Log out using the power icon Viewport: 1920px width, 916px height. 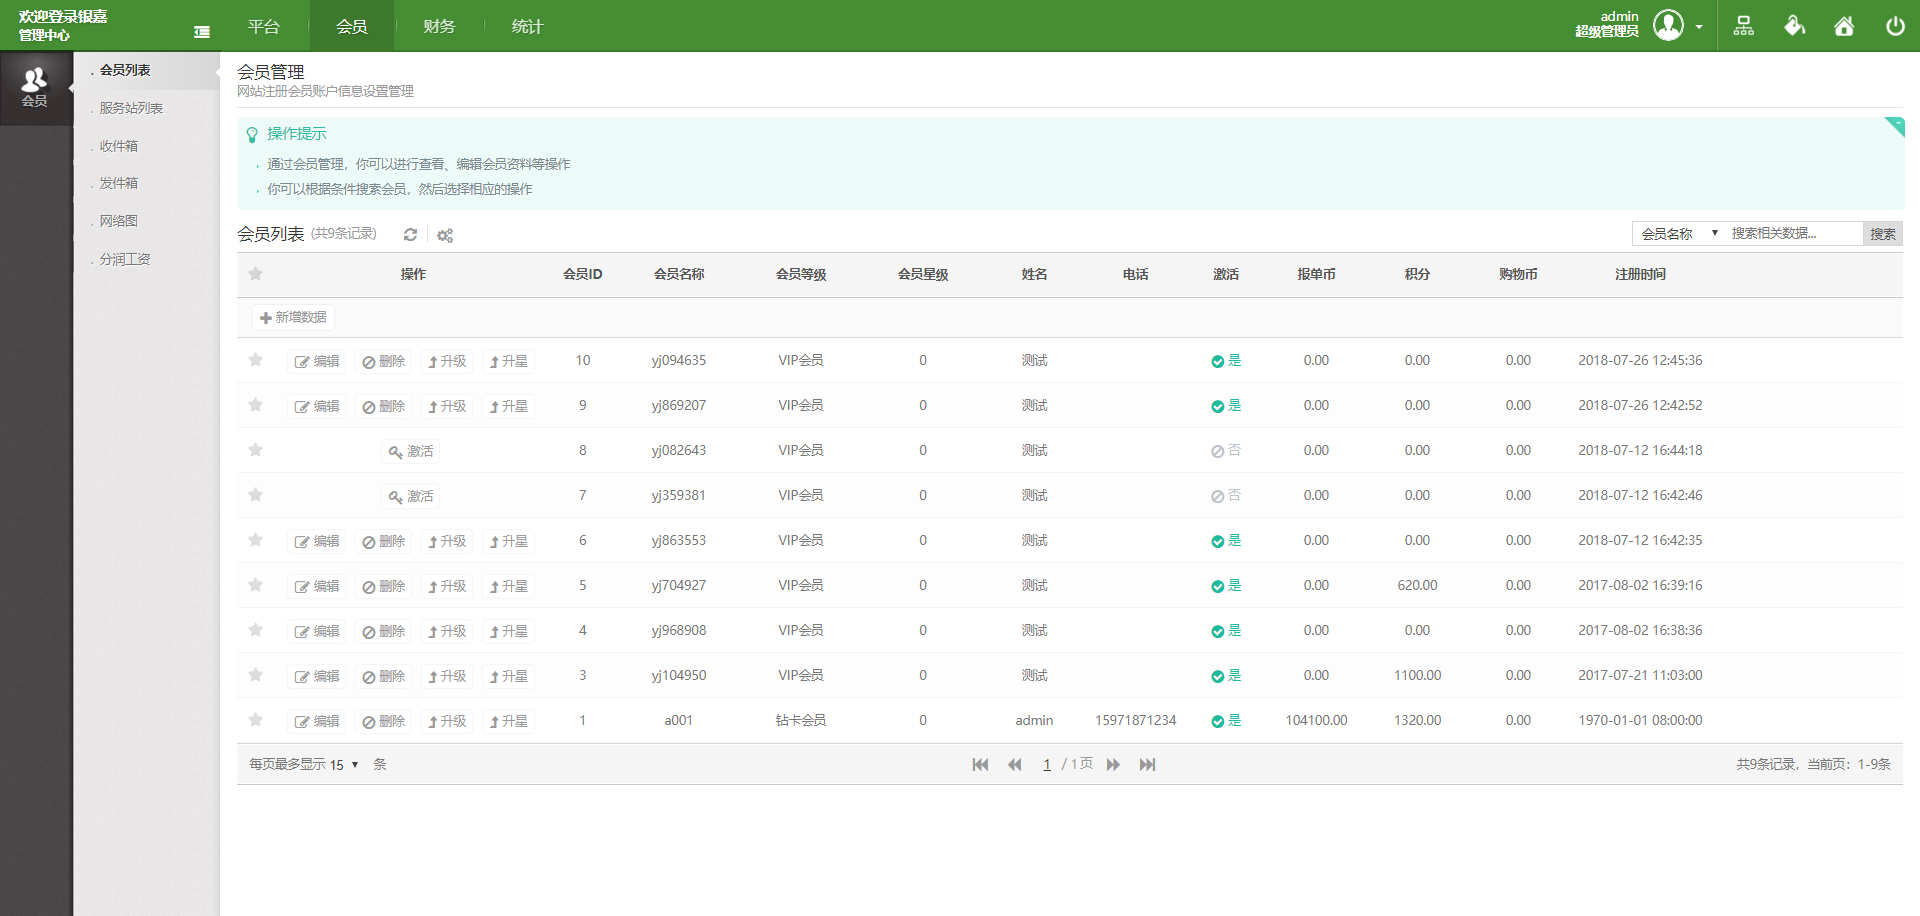point(1895,26)
